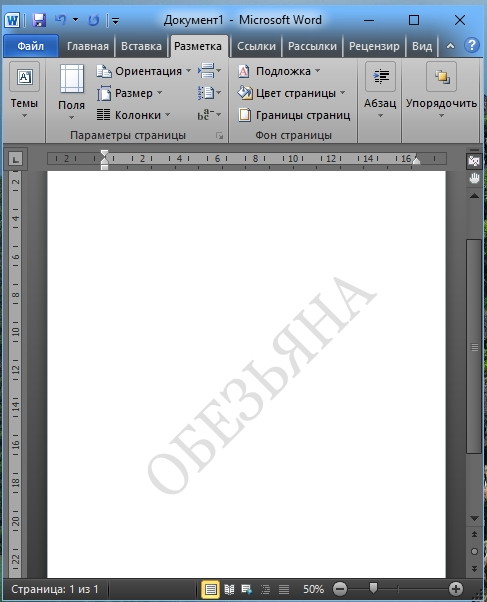487x602 pixels.
Task: Go to previous page double-arrow
Action: coord(474,534)
